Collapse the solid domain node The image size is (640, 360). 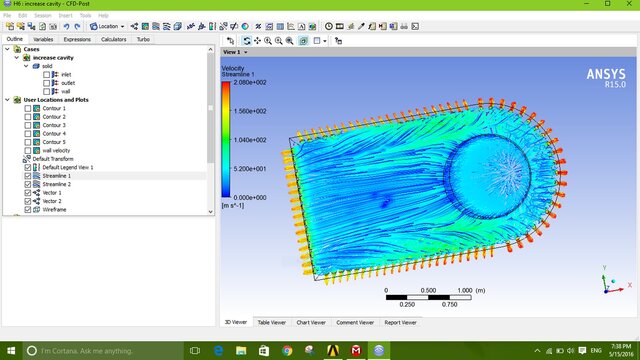[26, 66]
